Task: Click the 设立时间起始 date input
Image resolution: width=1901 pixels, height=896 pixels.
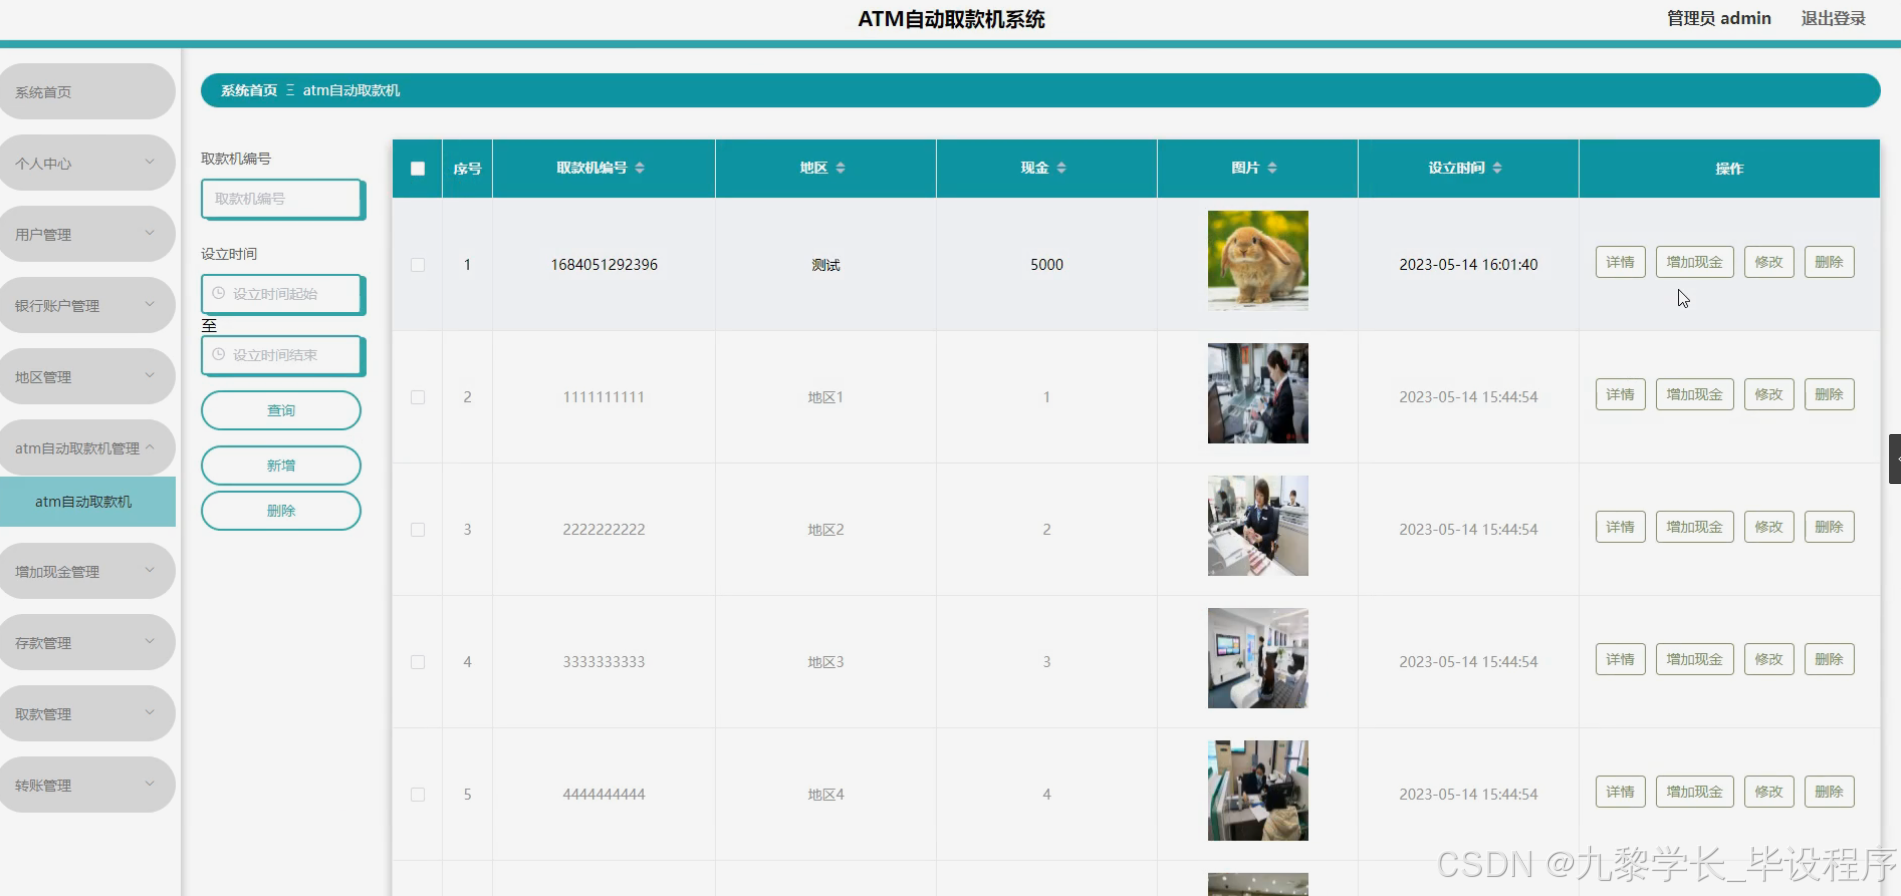Action: [283, 294]
